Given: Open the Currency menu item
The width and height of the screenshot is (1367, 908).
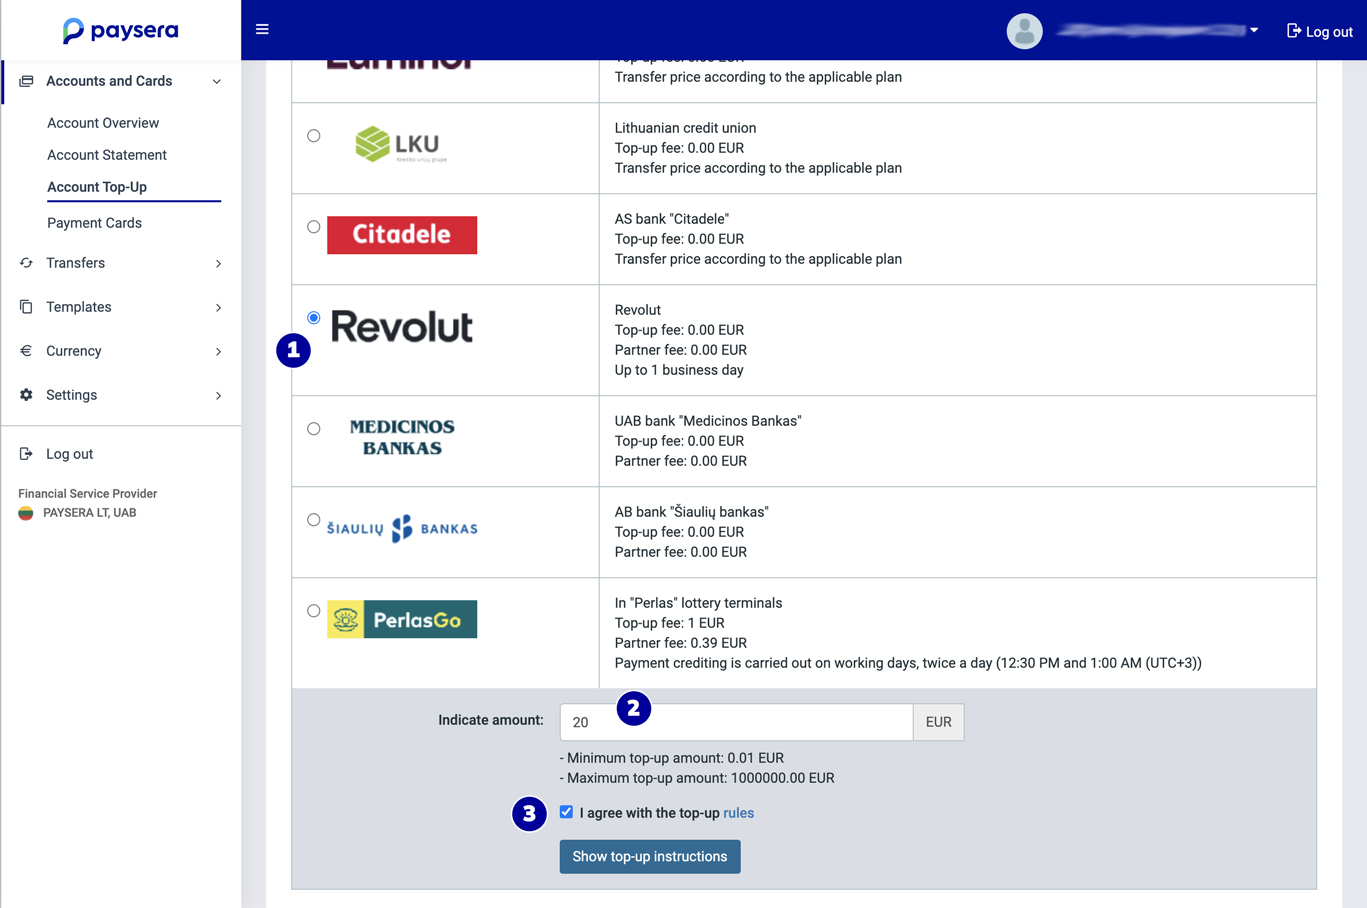Looking at the screenshot, I should [121, 351].
